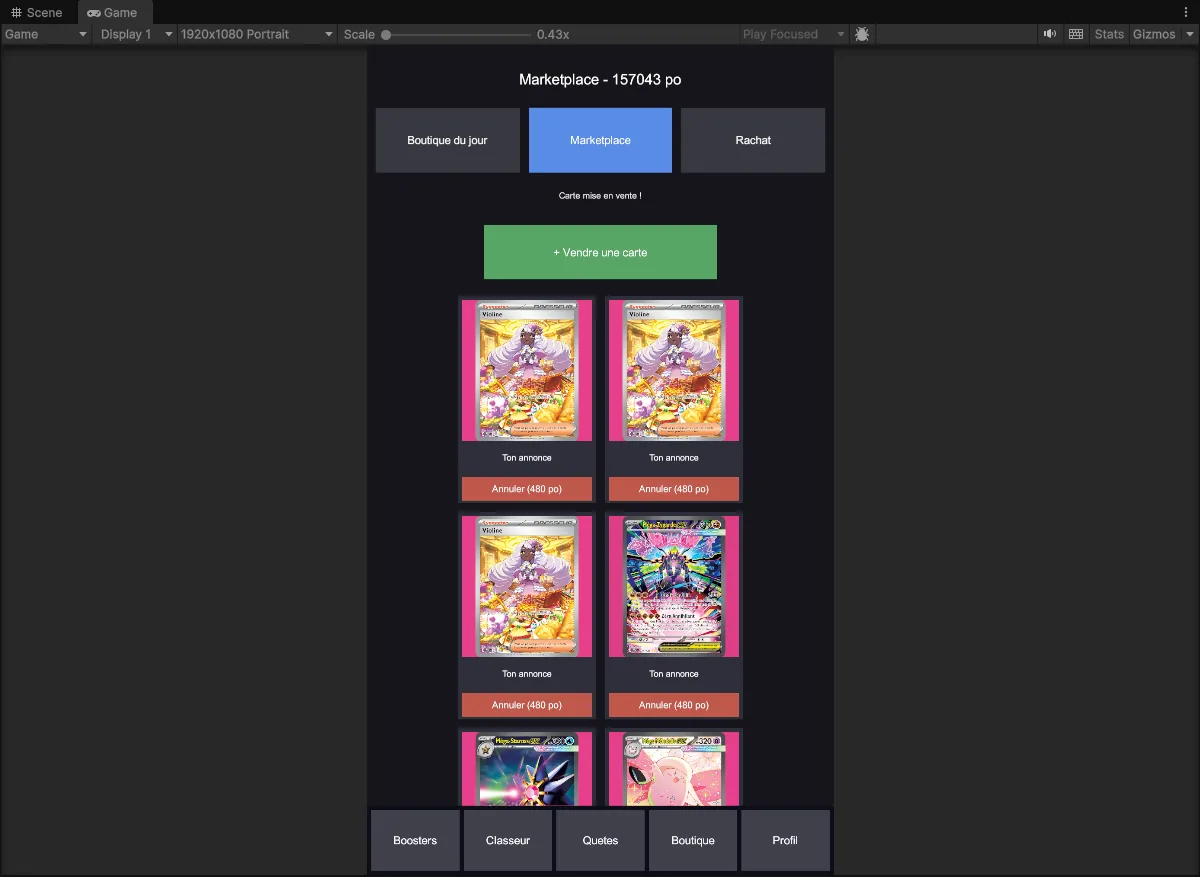Viewport: 1200px width, 877px height.
Task: Toggle the Stats overlay
Action: 1109,34
